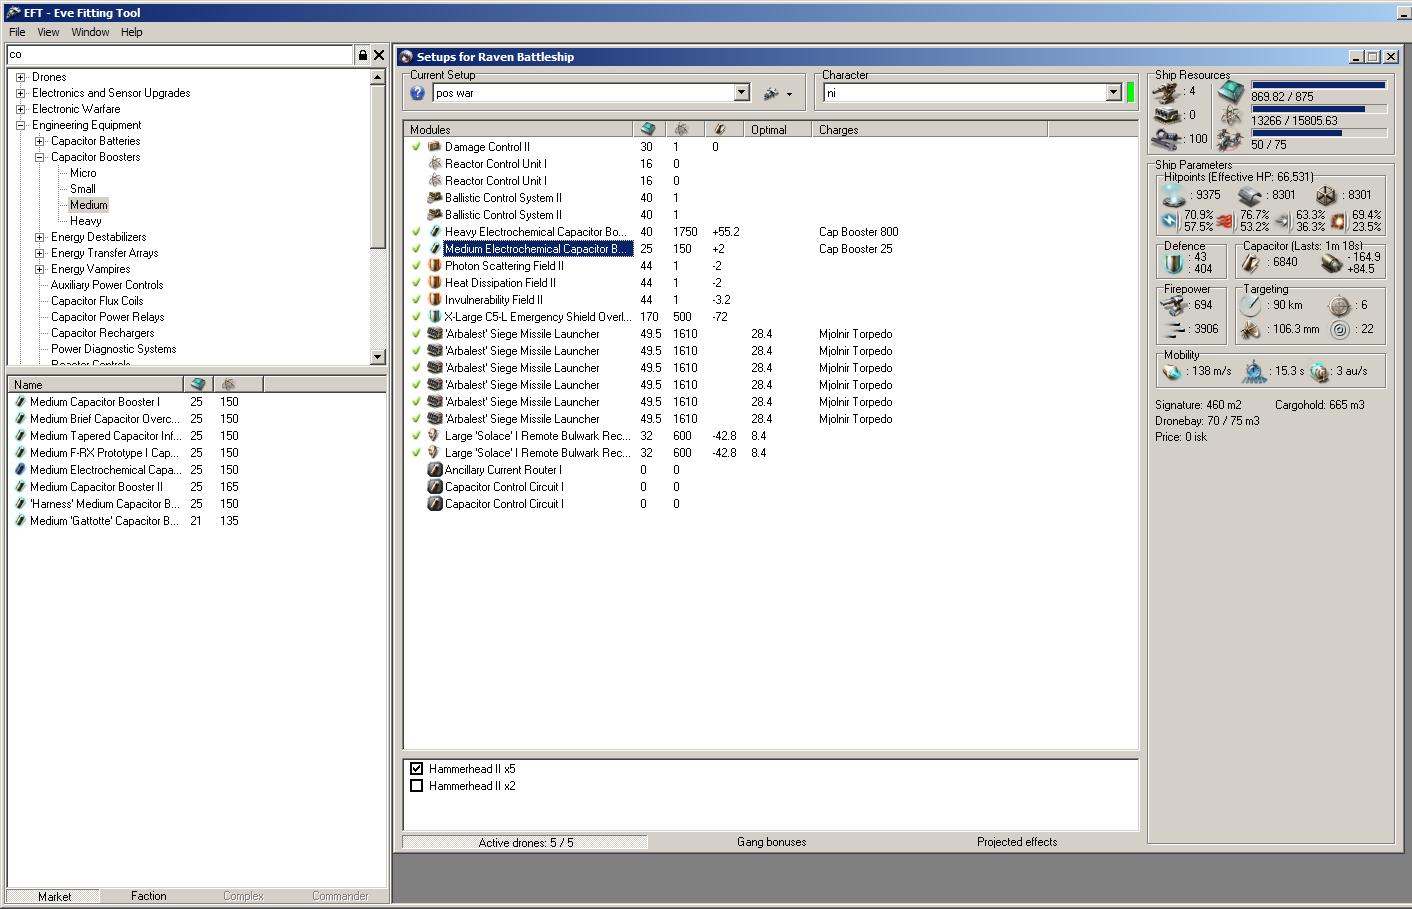Switch to the Market tab

coord(54,896)
